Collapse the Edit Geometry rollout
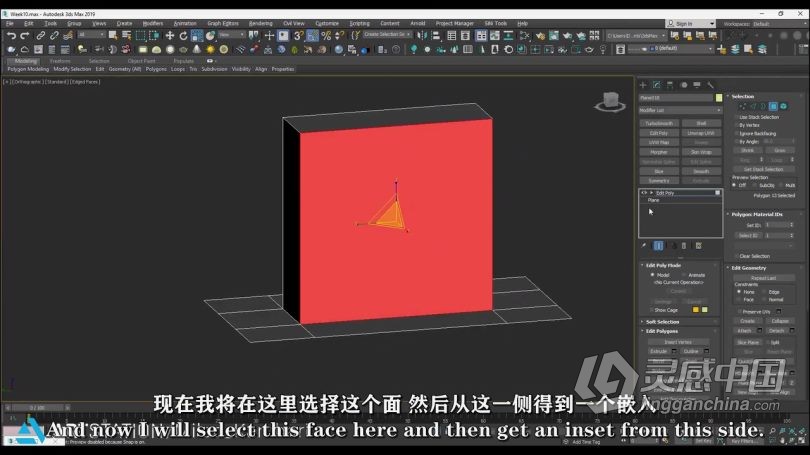 (749, 268)
